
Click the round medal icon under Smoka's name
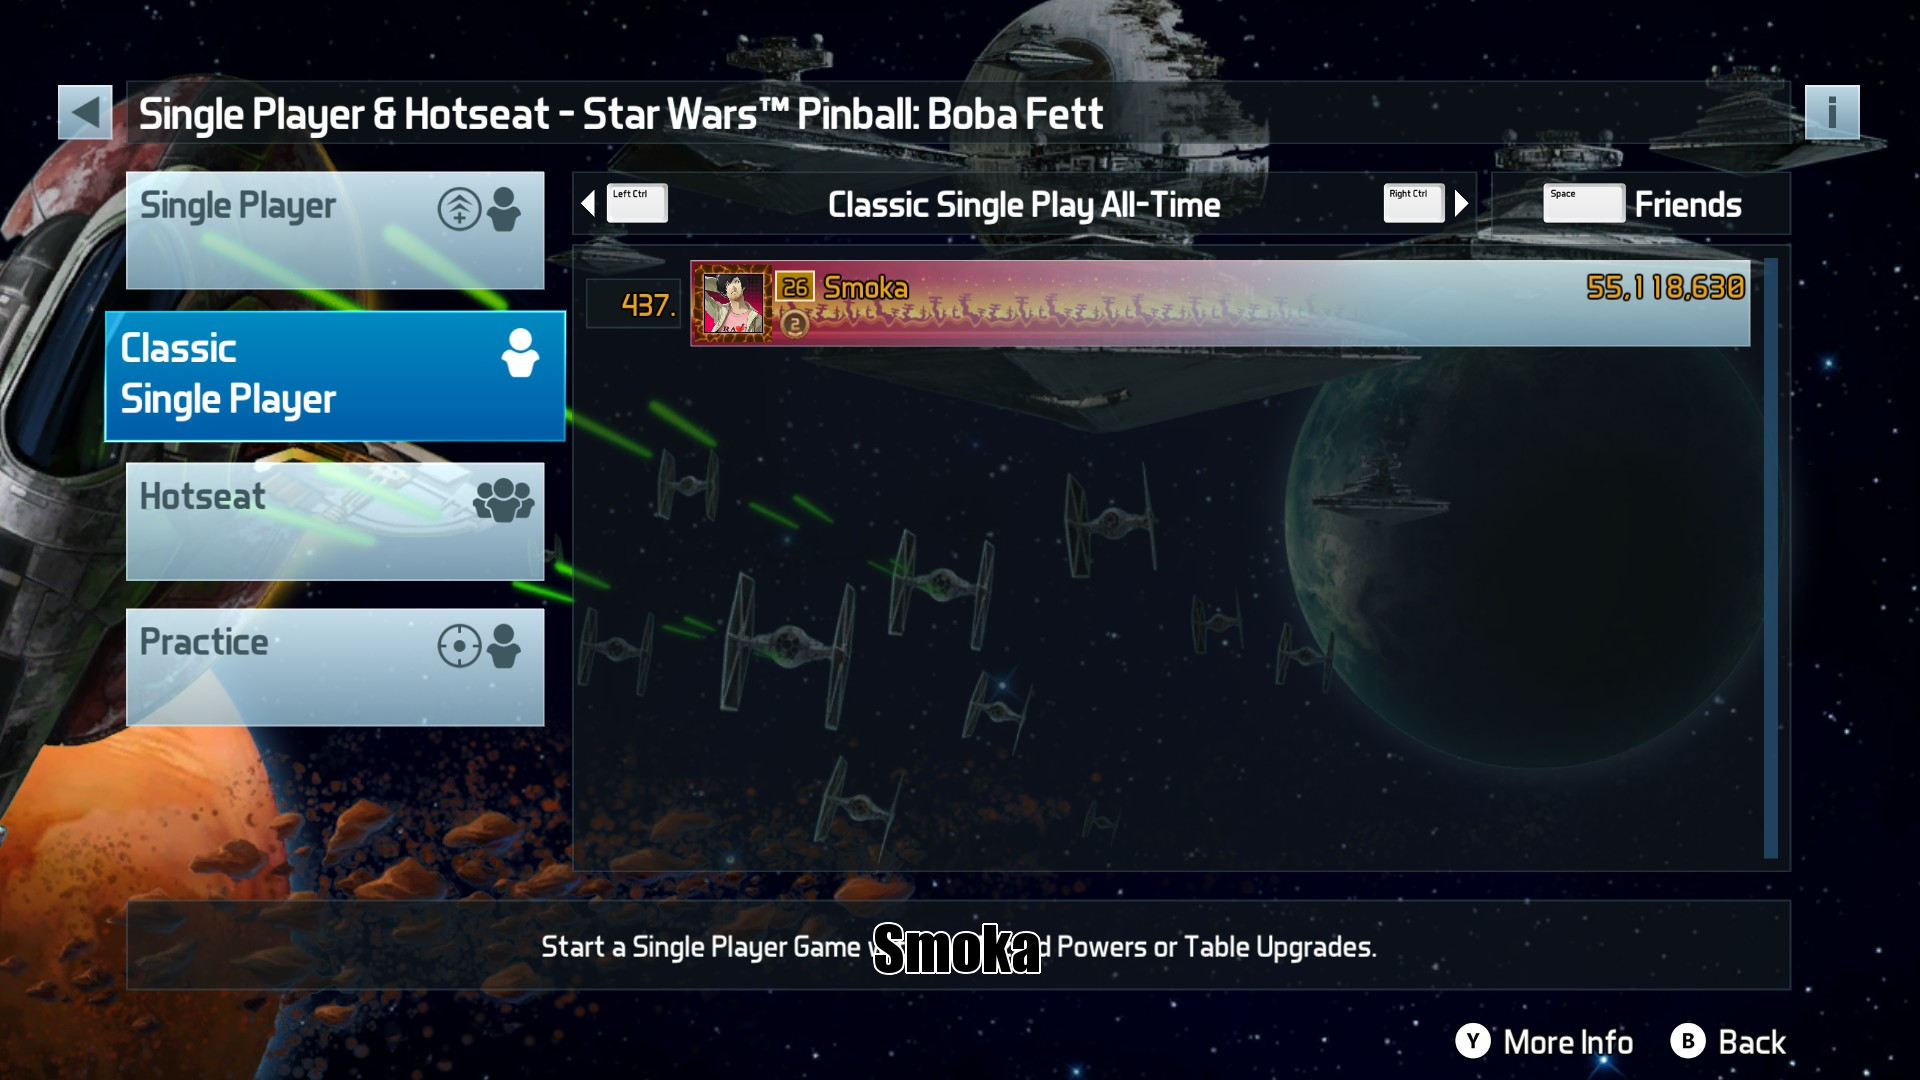coord(794,324)
